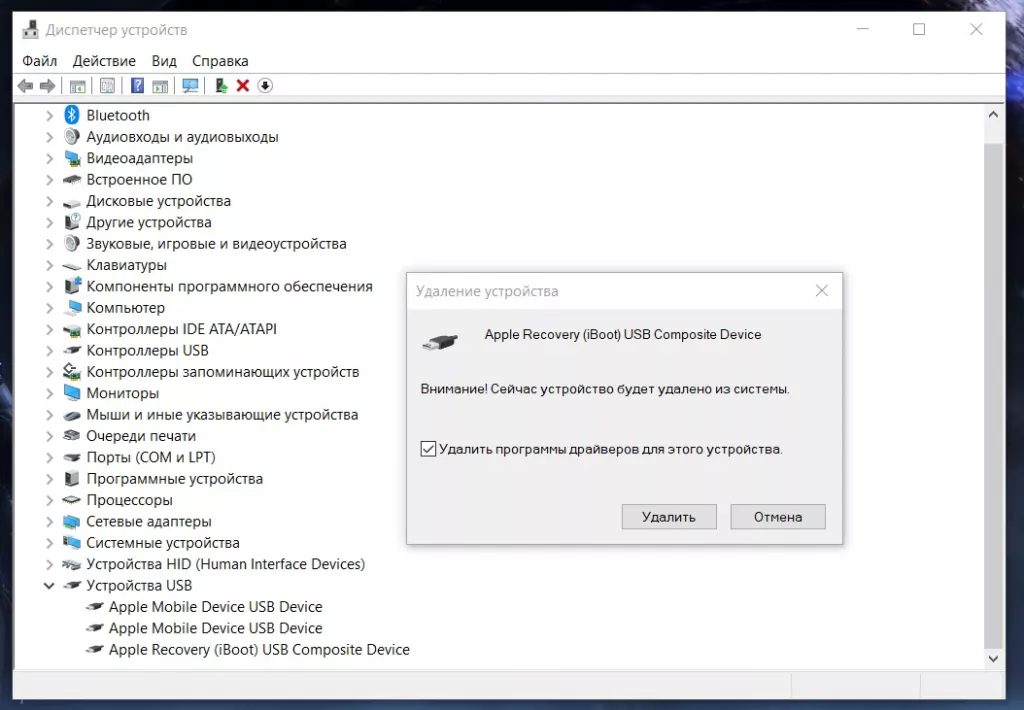Click Scan for hardware changes monitor icon
Image resolution: width=1024 pixels, height=710 pixels.
coord(190,86)
